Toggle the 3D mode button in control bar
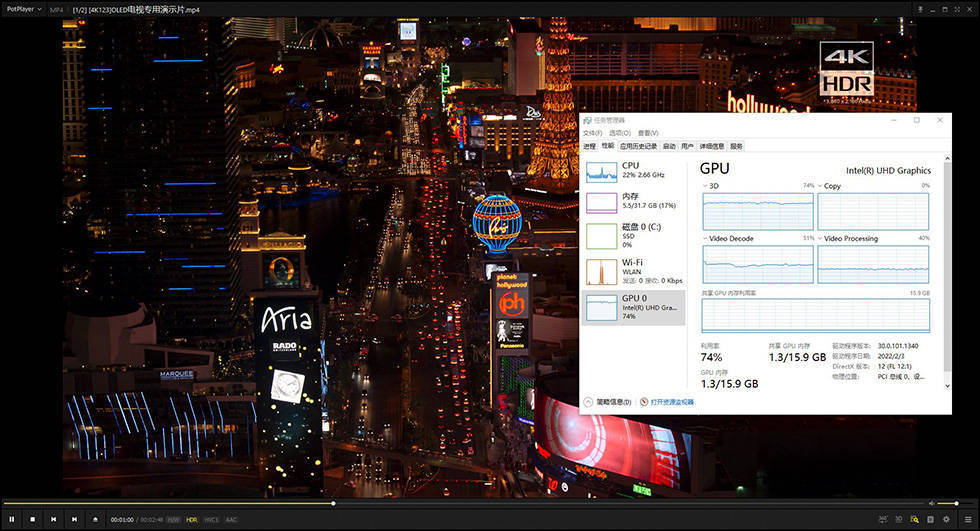980x531 pixels. point(898,519)
